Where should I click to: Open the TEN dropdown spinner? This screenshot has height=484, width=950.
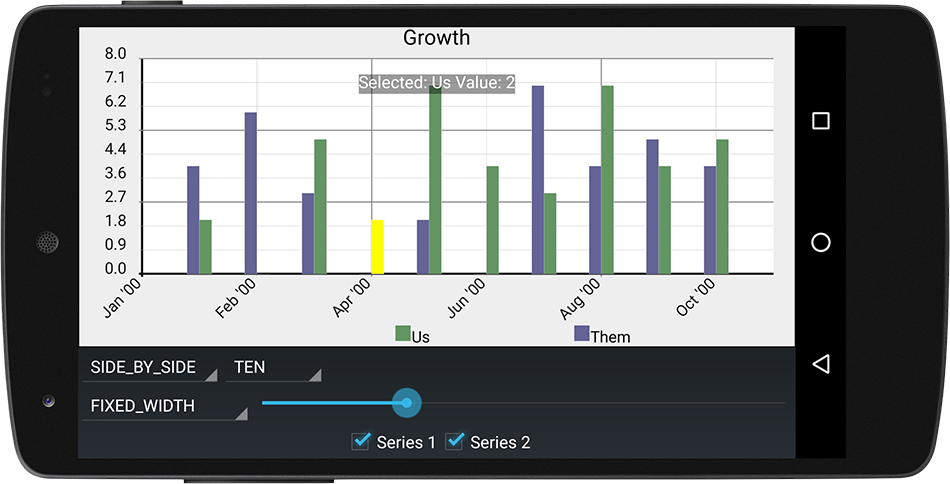[x=273, y=368]
